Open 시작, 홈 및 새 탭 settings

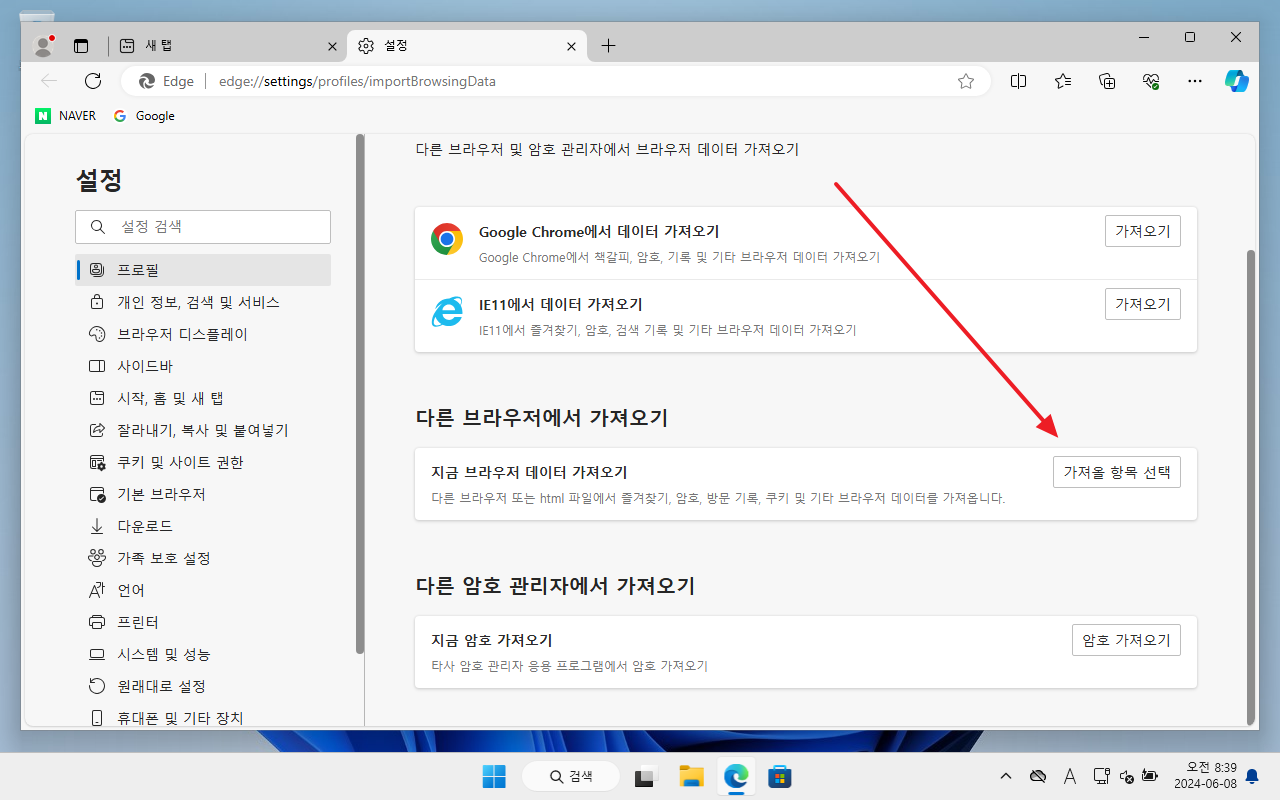pos(203,398)
